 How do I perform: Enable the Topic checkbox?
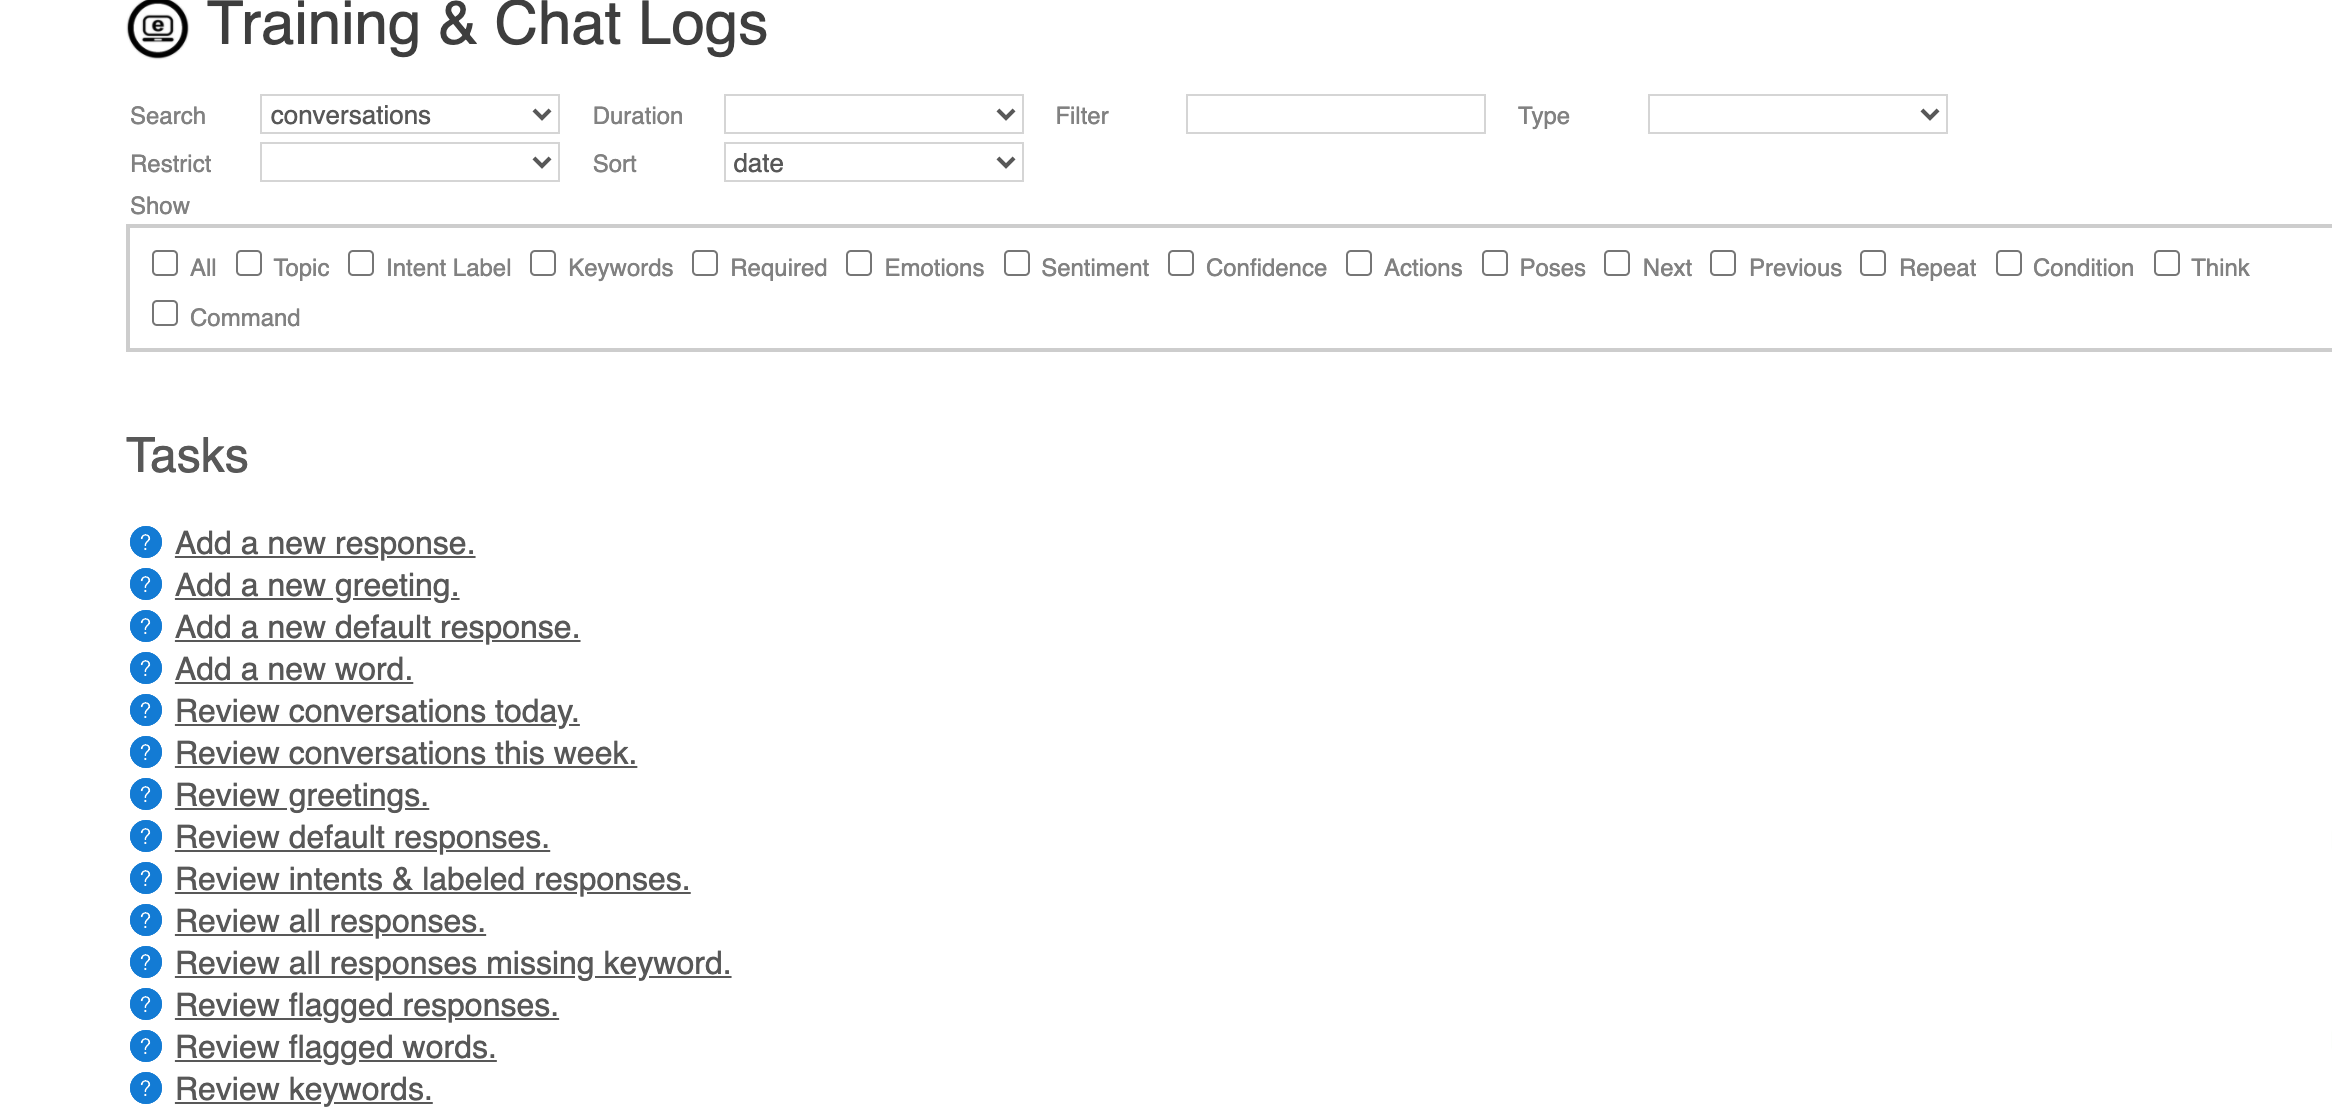(249, 263)
